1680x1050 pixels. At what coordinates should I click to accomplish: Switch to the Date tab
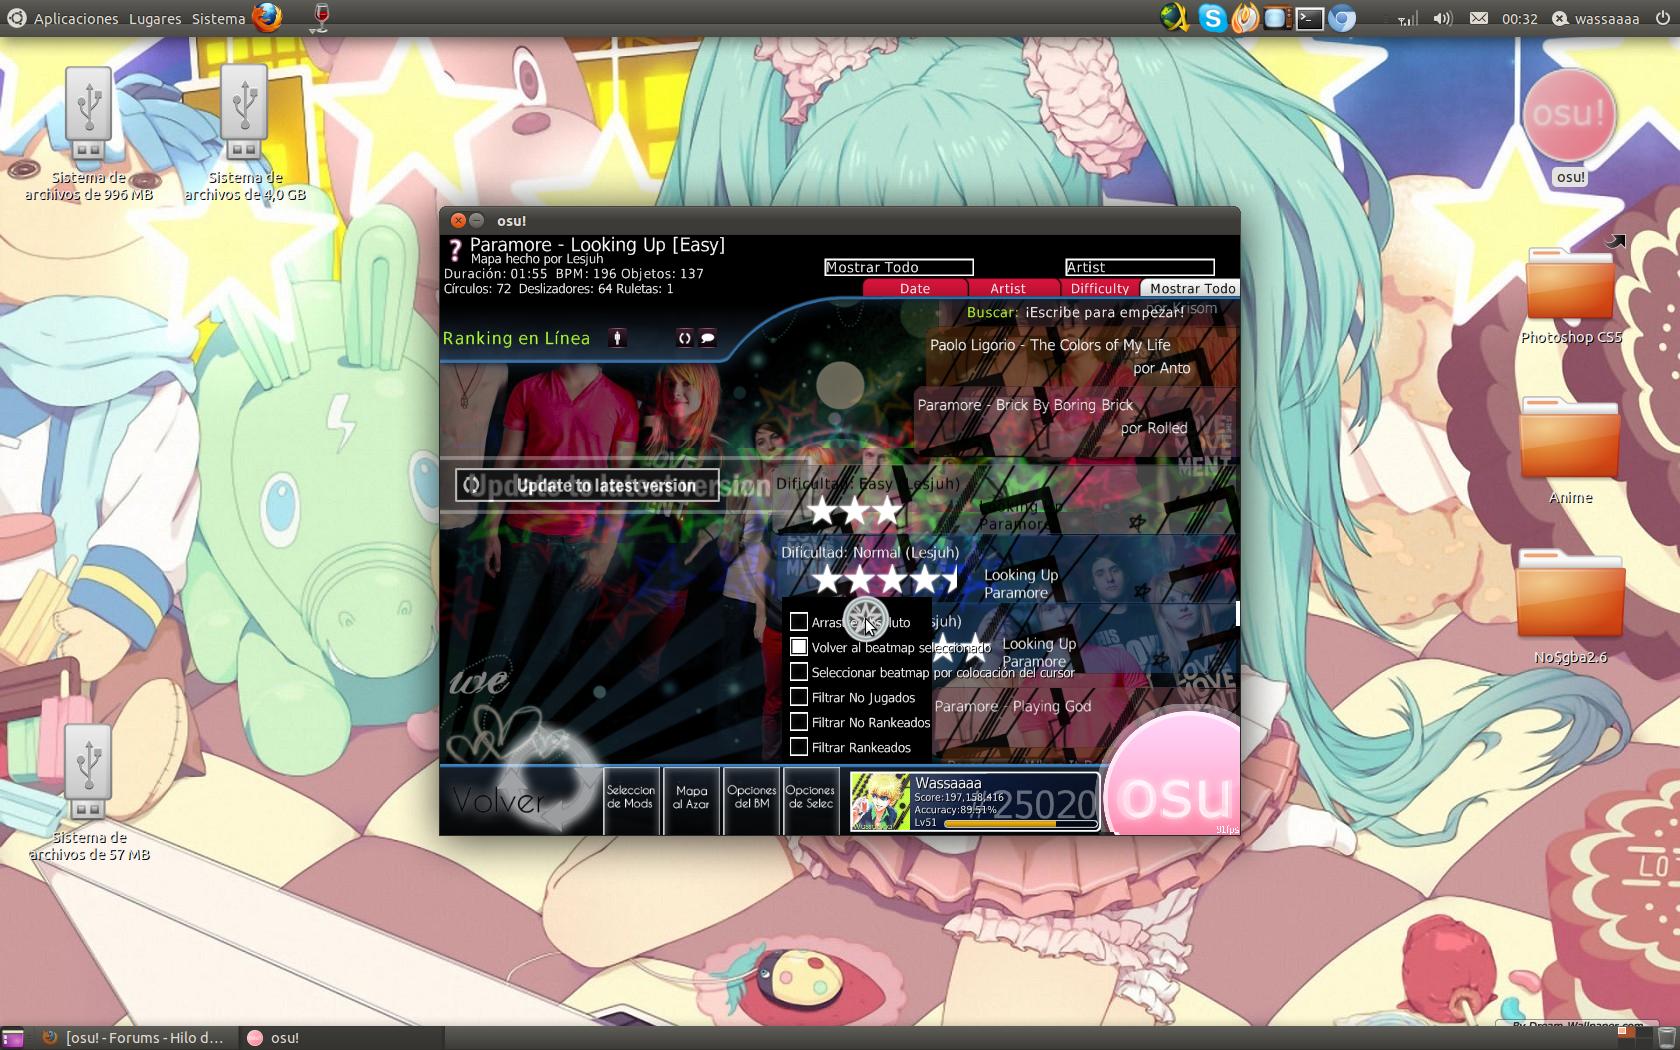[915, 288]
